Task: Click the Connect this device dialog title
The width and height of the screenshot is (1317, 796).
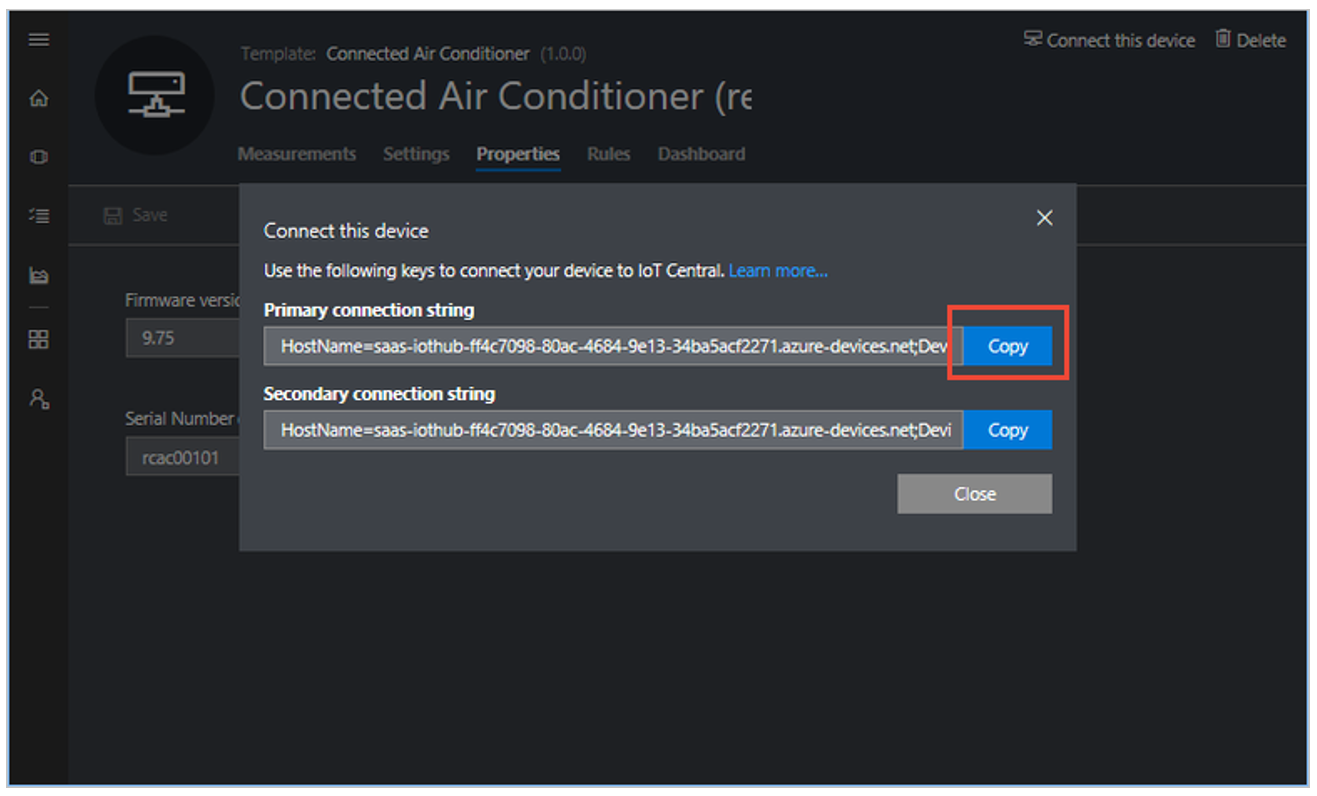Action: point(346,231)
